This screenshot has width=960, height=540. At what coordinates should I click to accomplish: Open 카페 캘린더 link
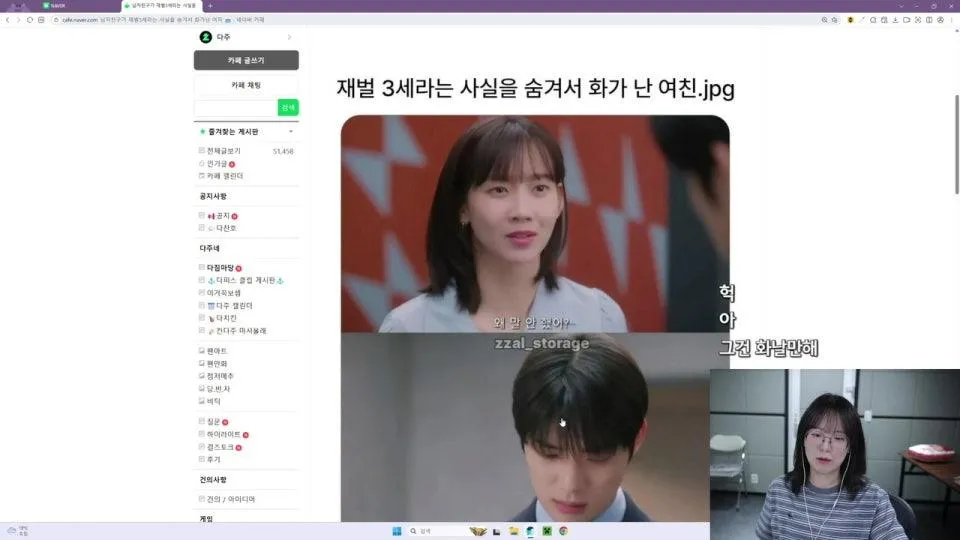tap(225, 176)
